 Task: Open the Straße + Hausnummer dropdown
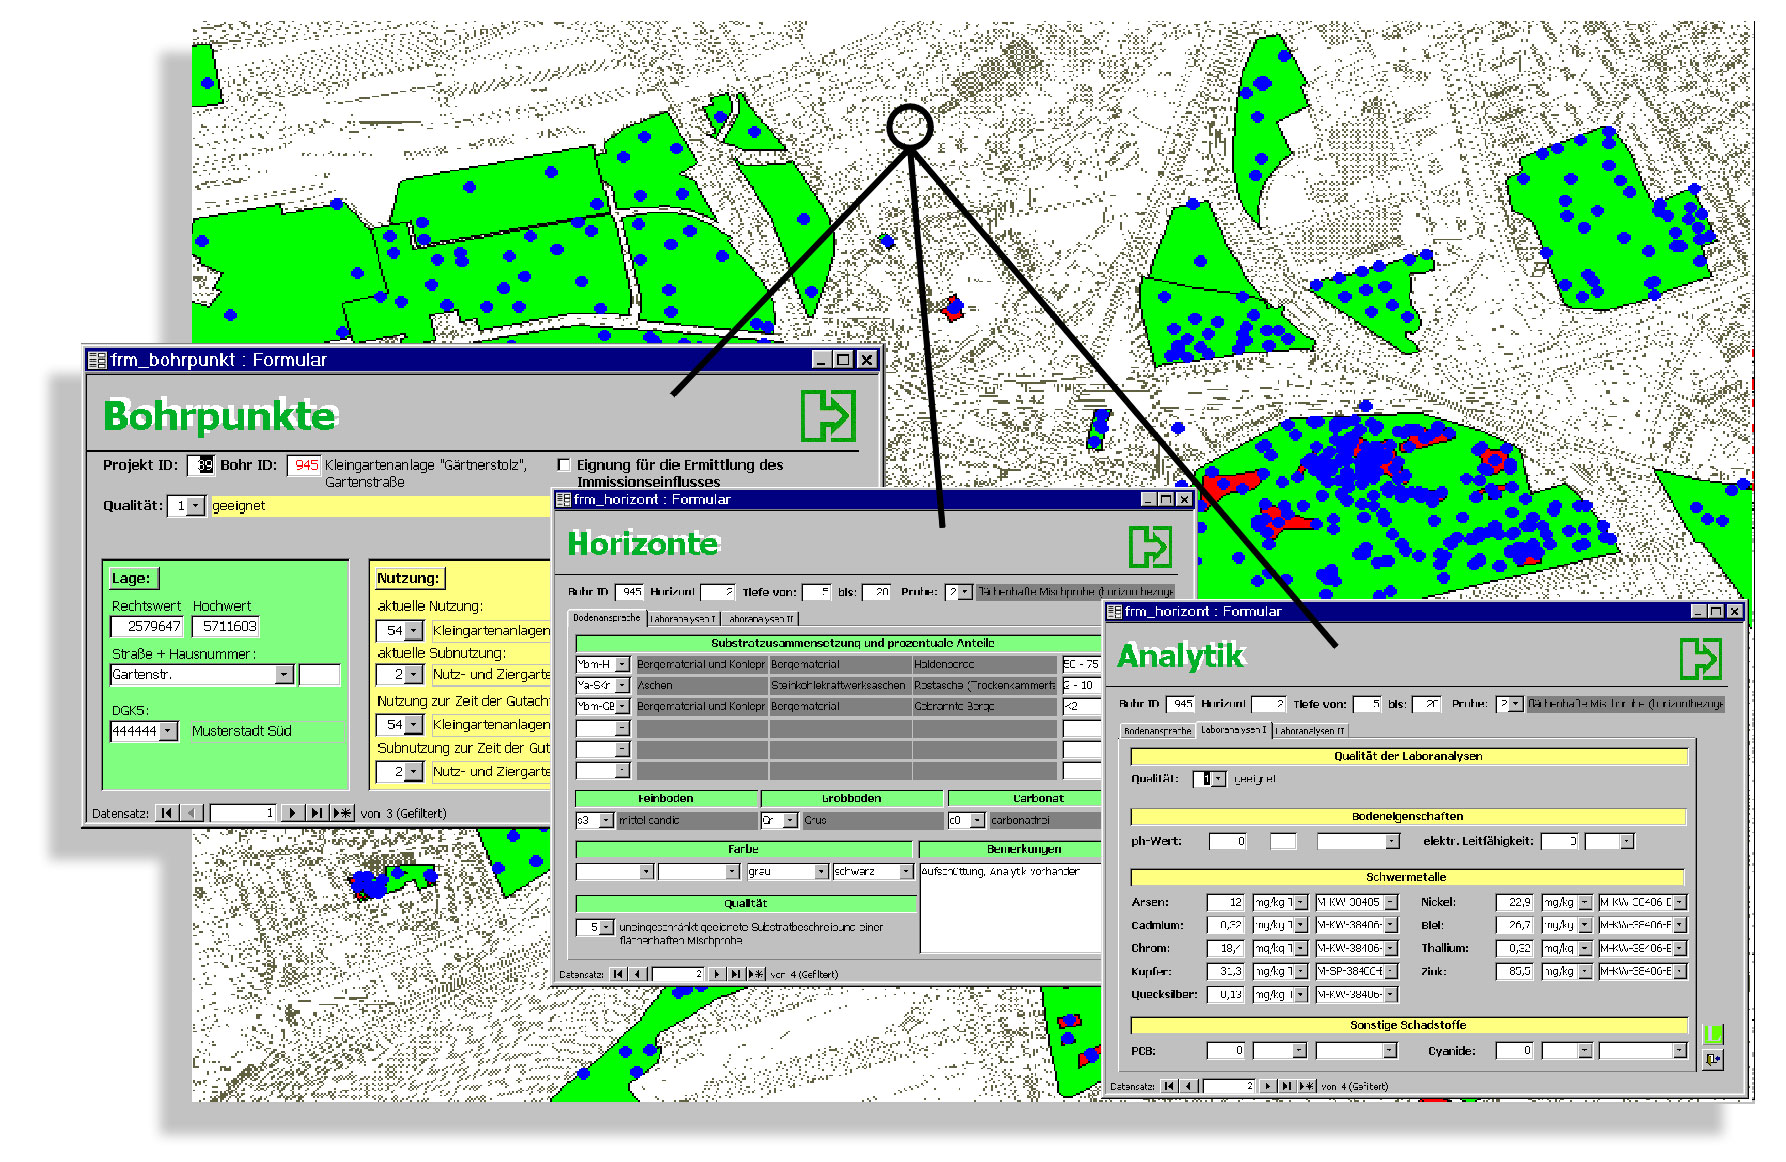(x=284, y=675)
